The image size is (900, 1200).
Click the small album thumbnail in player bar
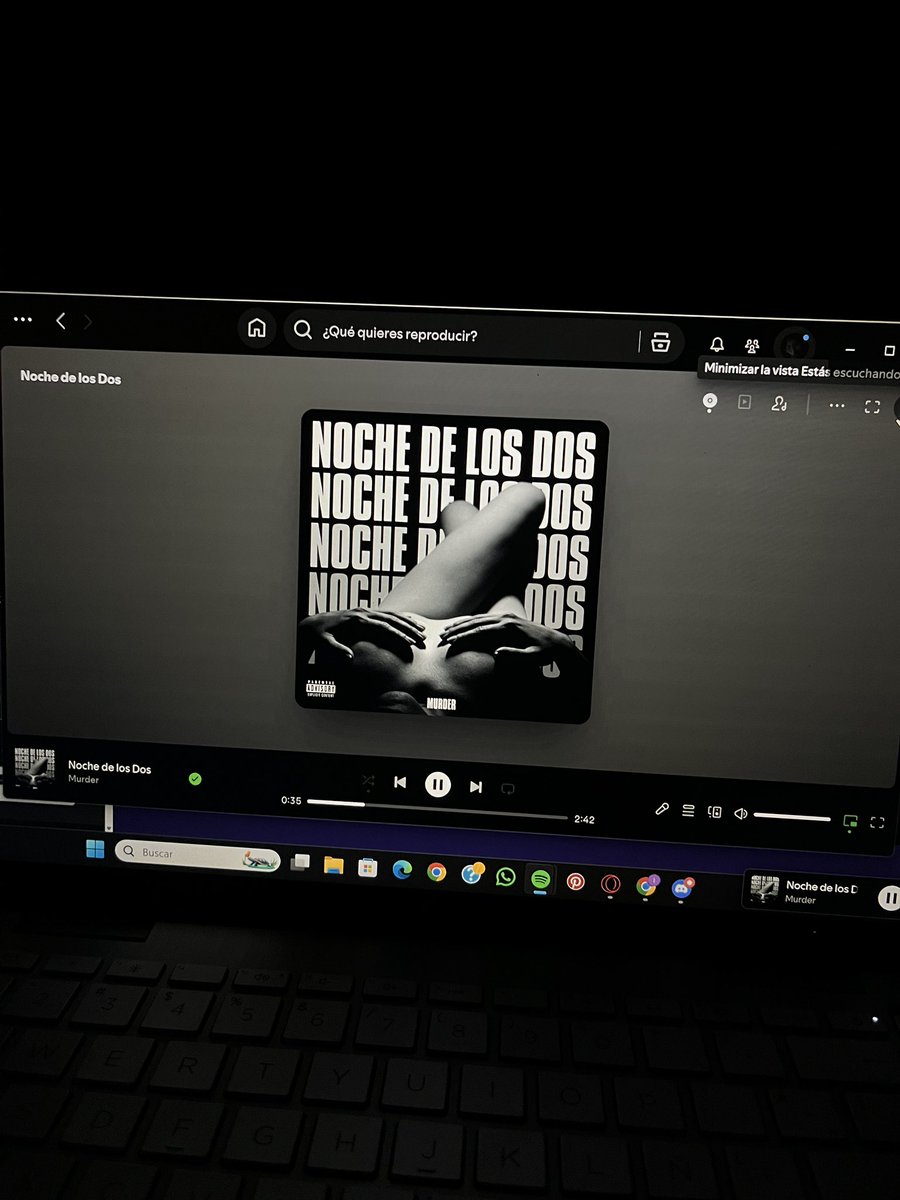pos(34,766)
